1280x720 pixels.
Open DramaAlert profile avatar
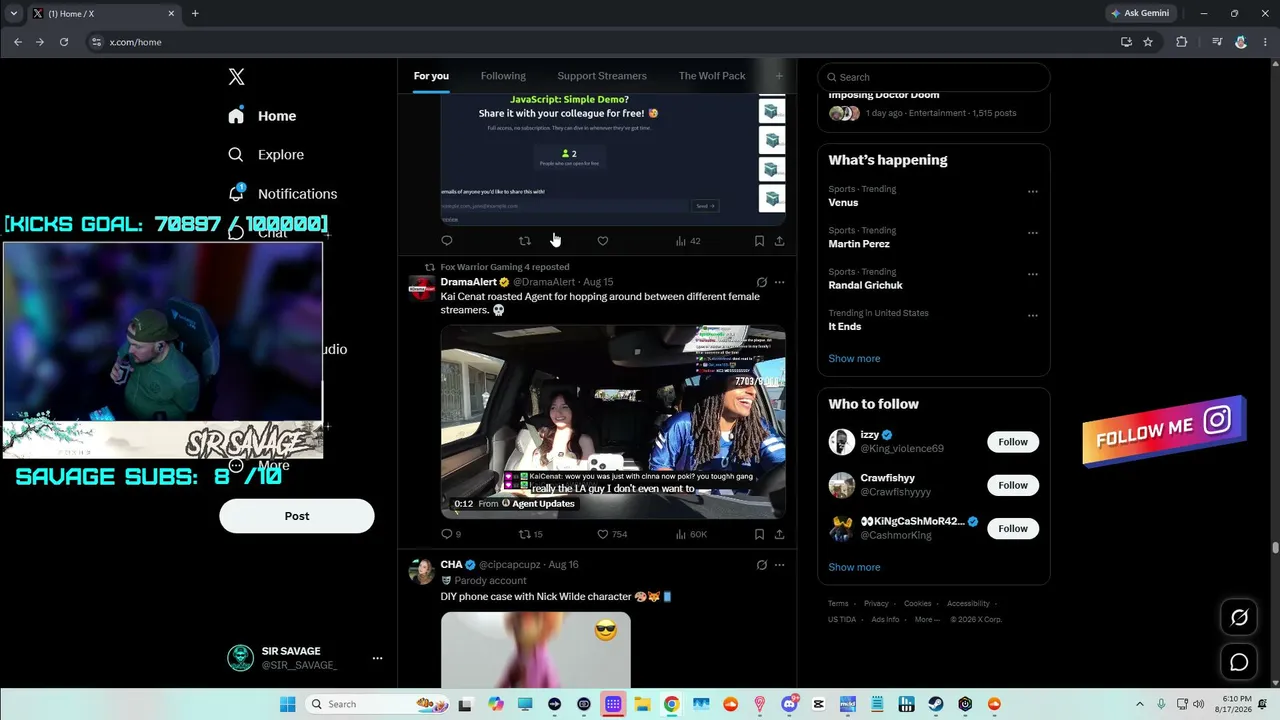[422, 288]
